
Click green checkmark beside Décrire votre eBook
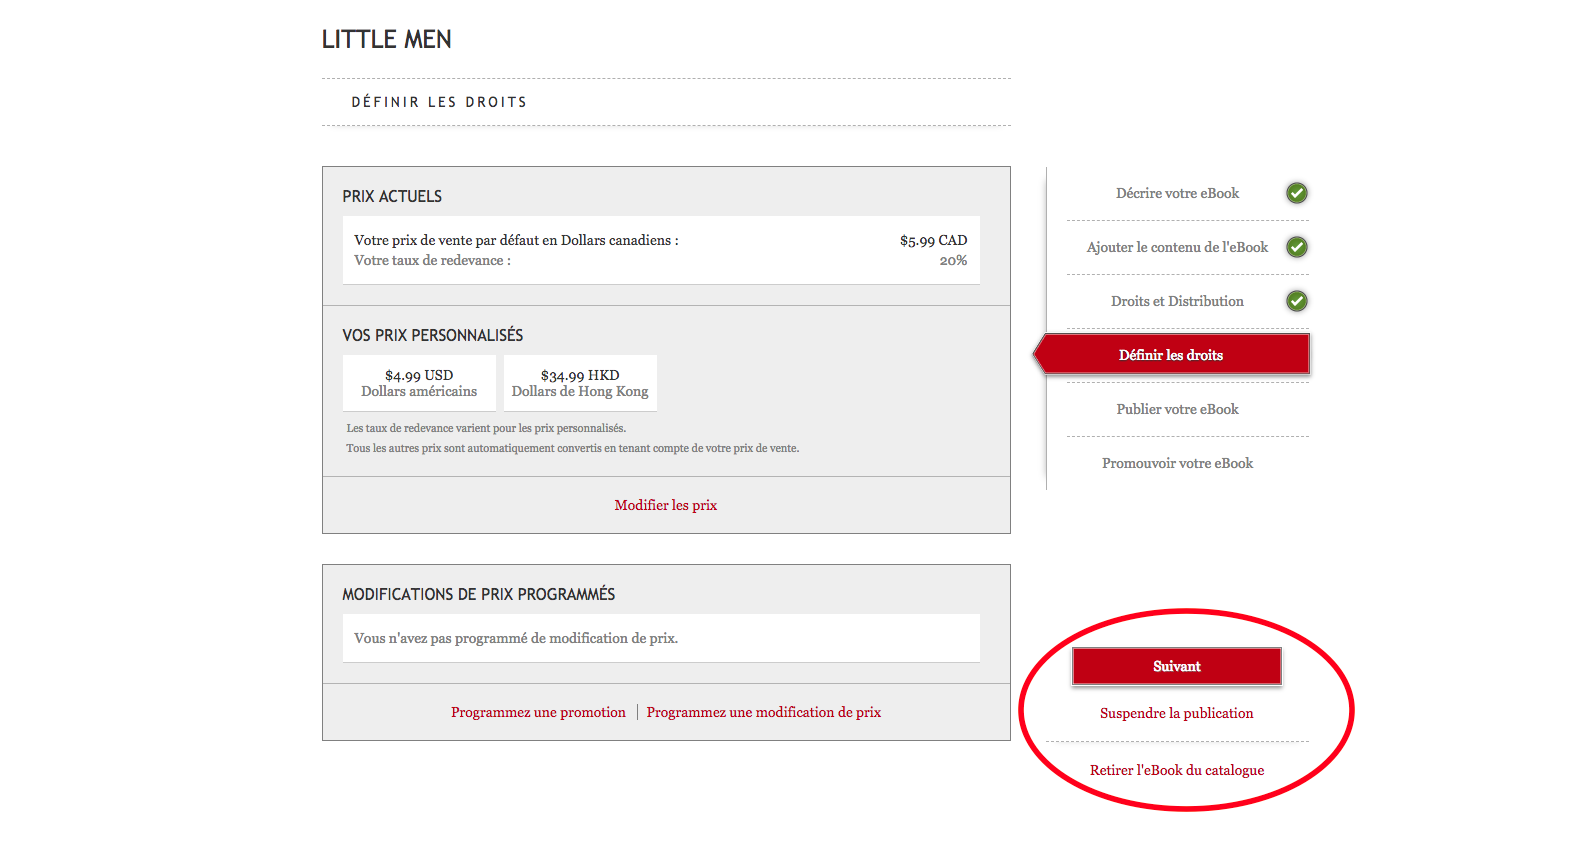[x=1296, y=193]
